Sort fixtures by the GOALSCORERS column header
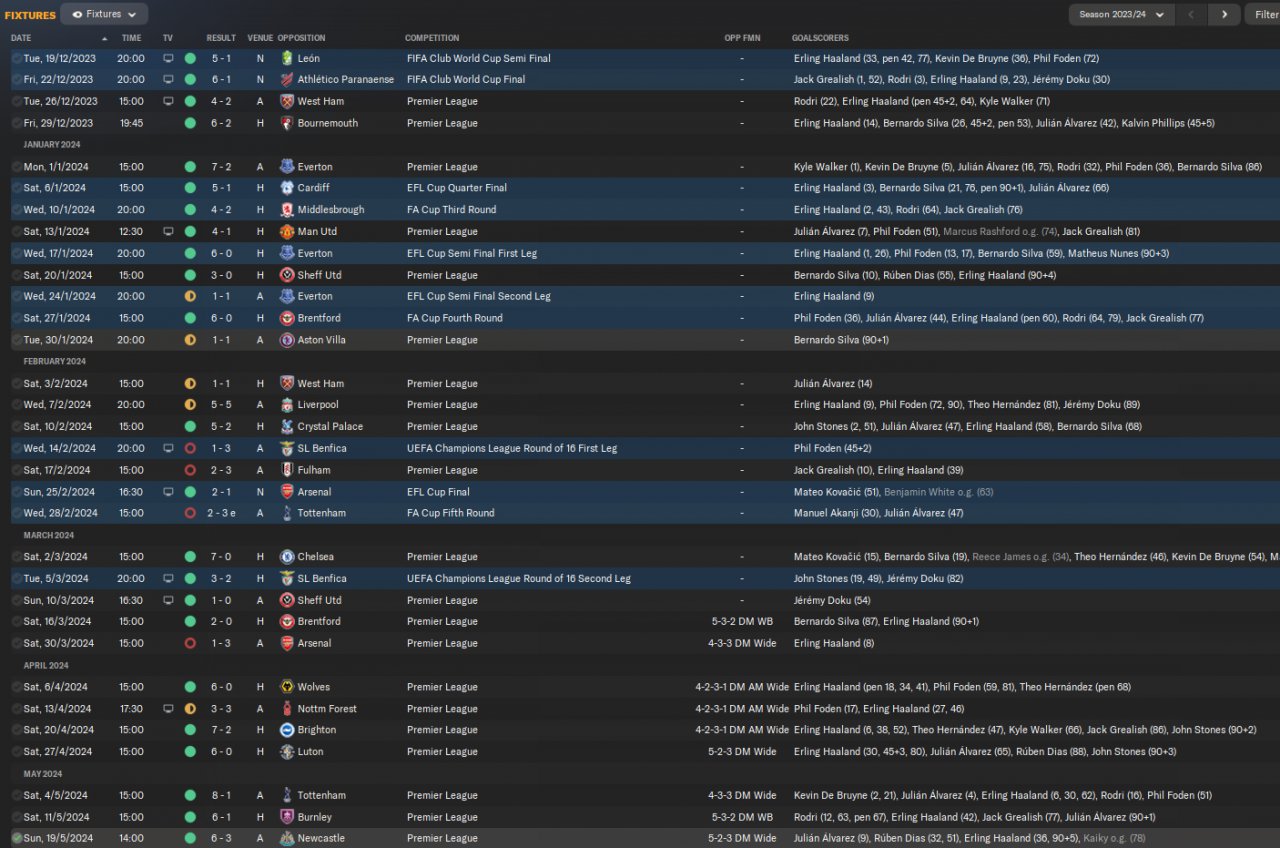The width and height of the screenshot is (1280, 848). click(822, 38)
